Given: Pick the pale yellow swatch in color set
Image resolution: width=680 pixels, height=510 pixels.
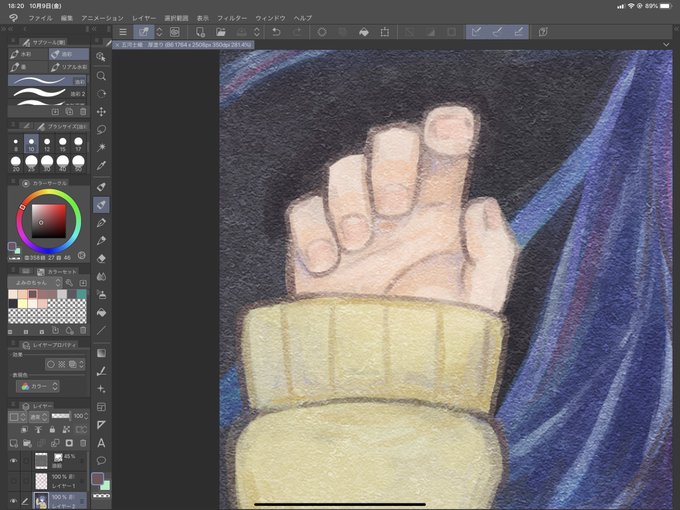Looking at the screenshot, I should [23, 303].
